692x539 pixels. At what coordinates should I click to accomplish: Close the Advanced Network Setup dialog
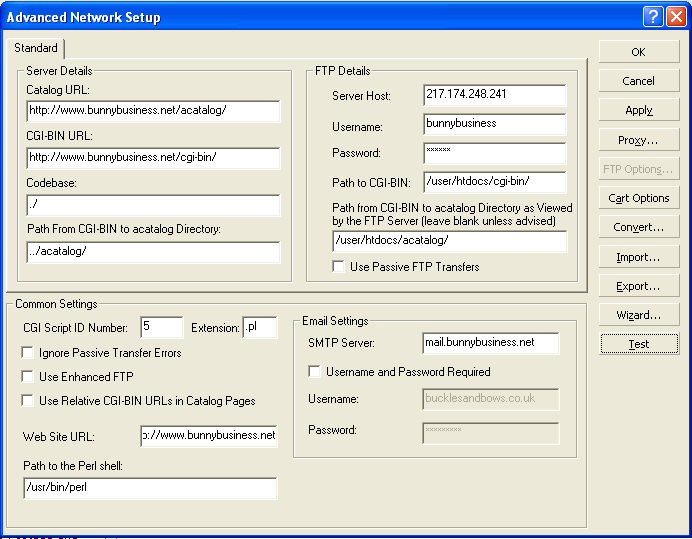pos(677,17)
